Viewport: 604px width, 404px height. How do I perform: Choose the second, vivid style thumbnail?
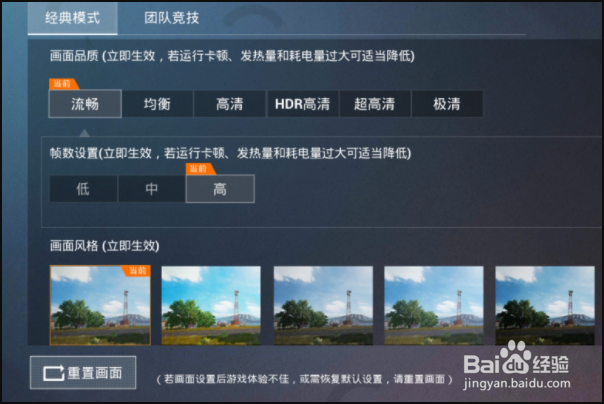[211, 305]
